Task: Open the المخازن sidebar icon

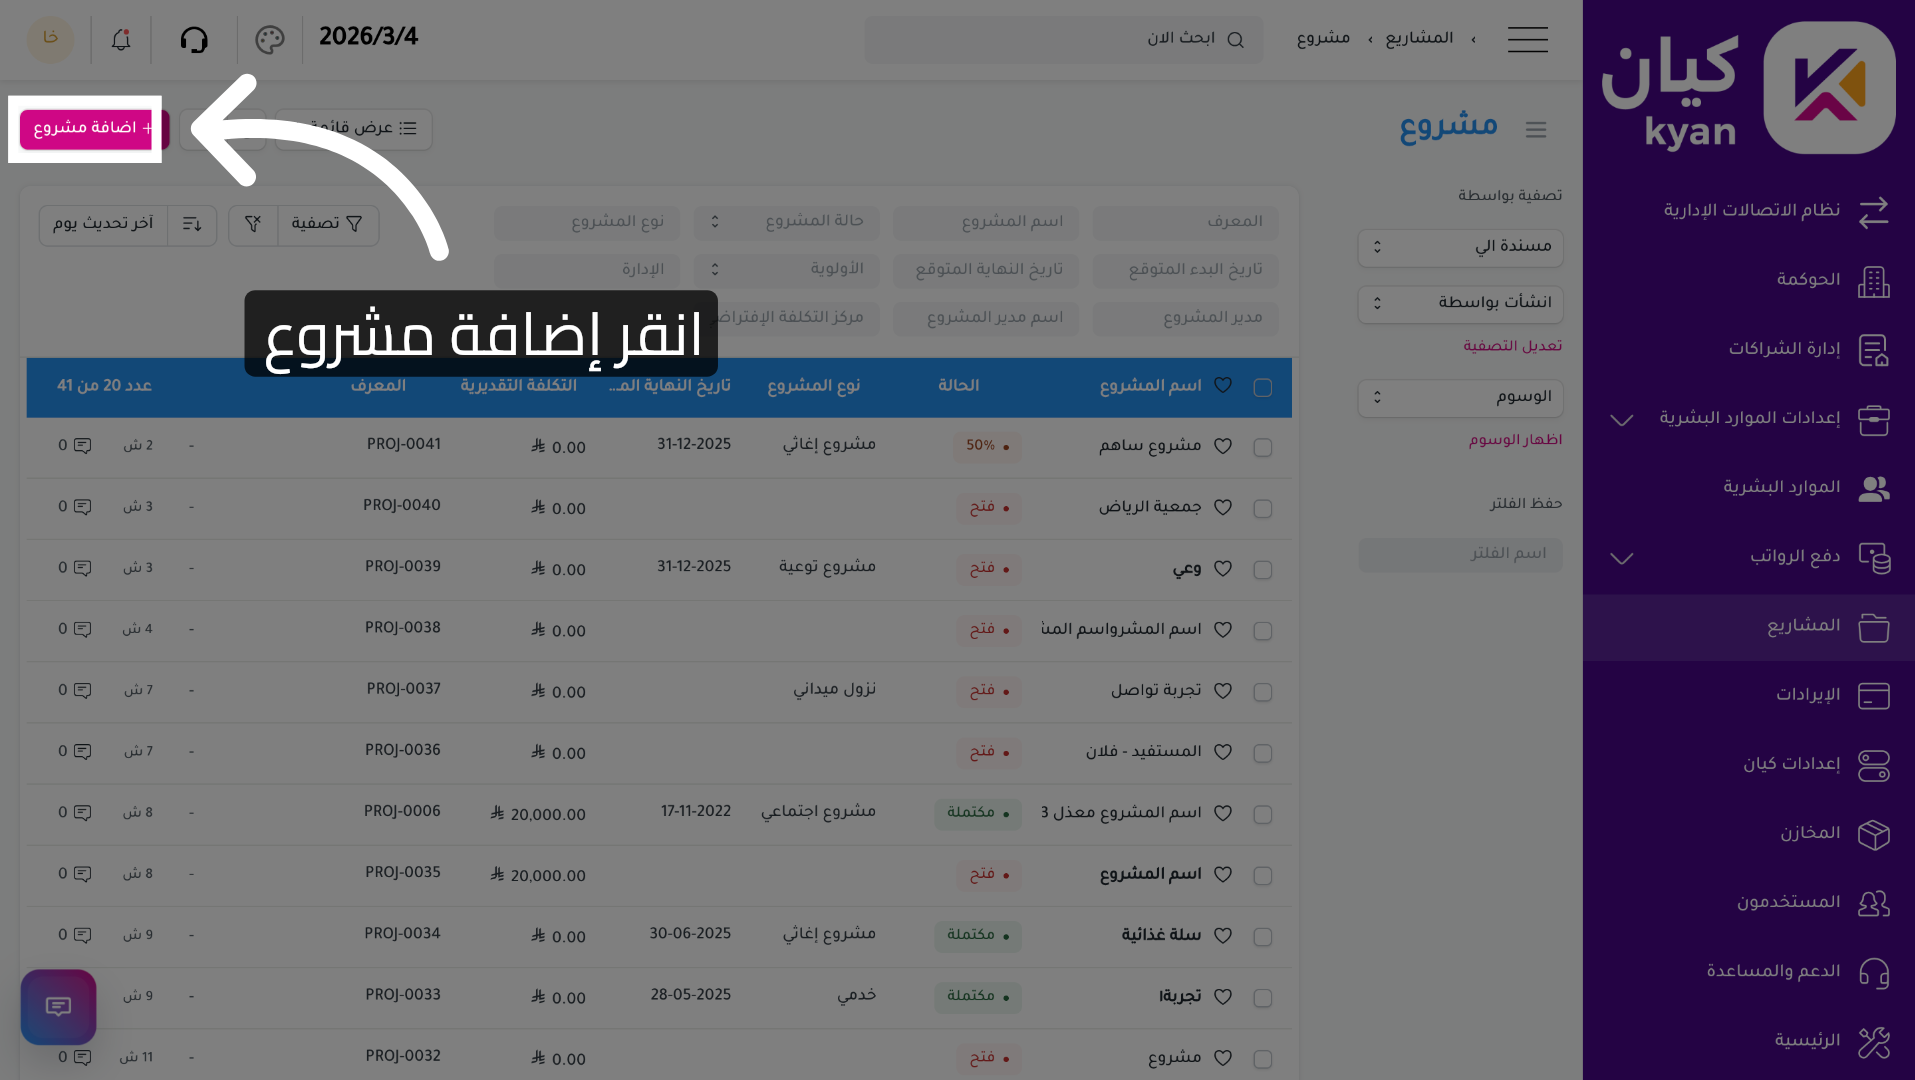Action: pos(1874,835)
